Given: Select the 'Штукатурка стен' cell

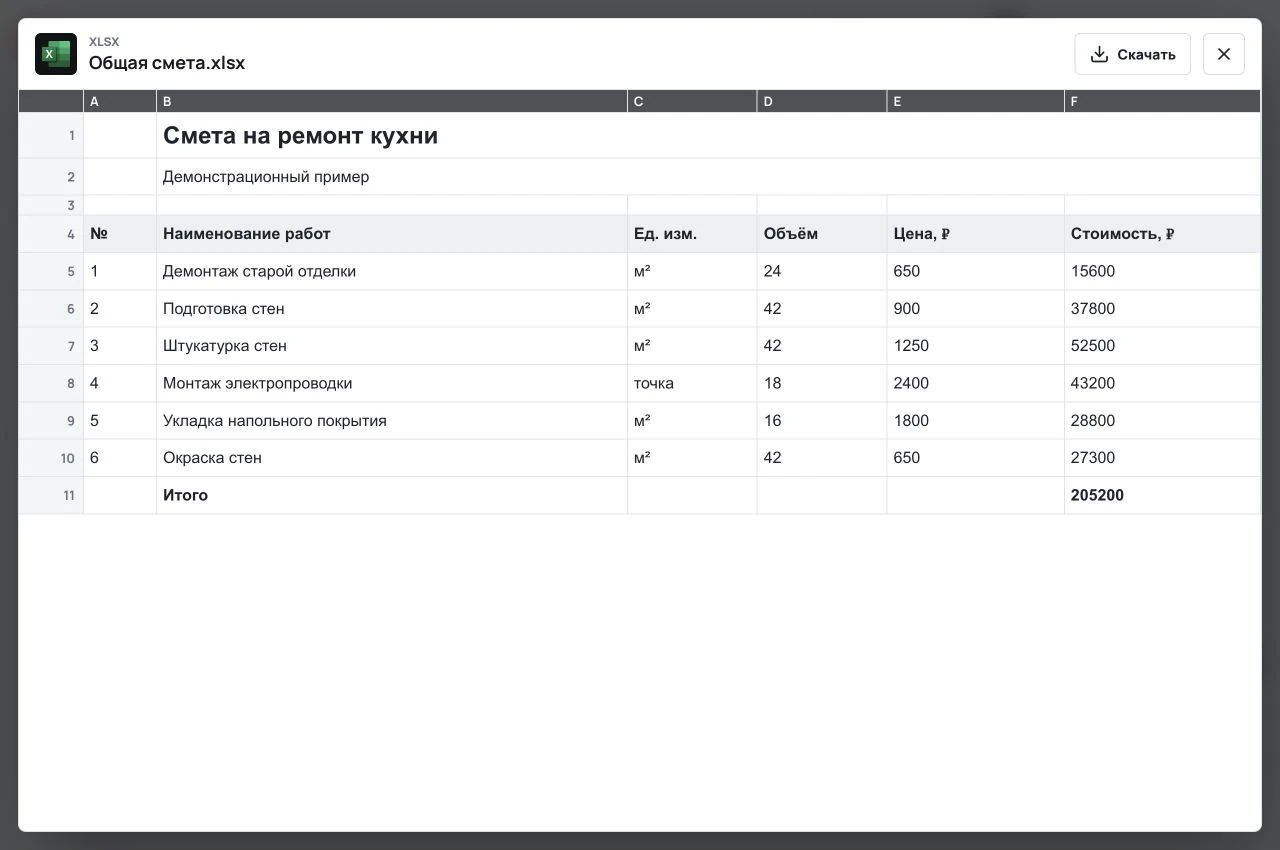Looking at the screenshot, I should tap(392, 346).
